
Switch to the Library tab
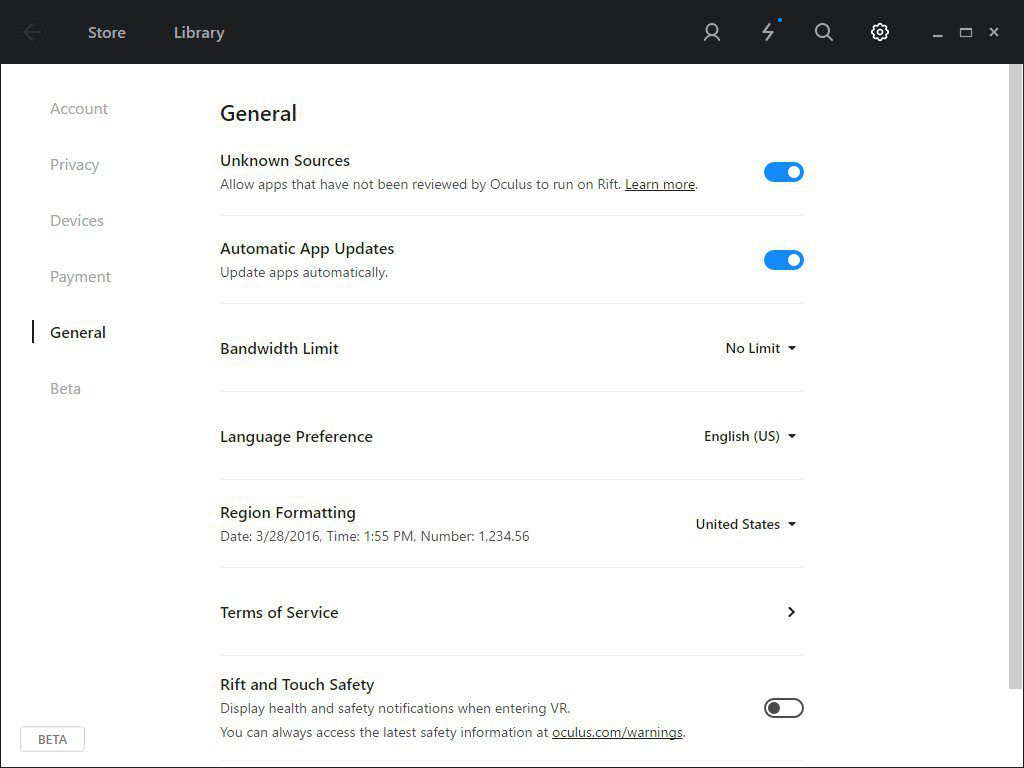pyautogui.click(x=199, y=33)
